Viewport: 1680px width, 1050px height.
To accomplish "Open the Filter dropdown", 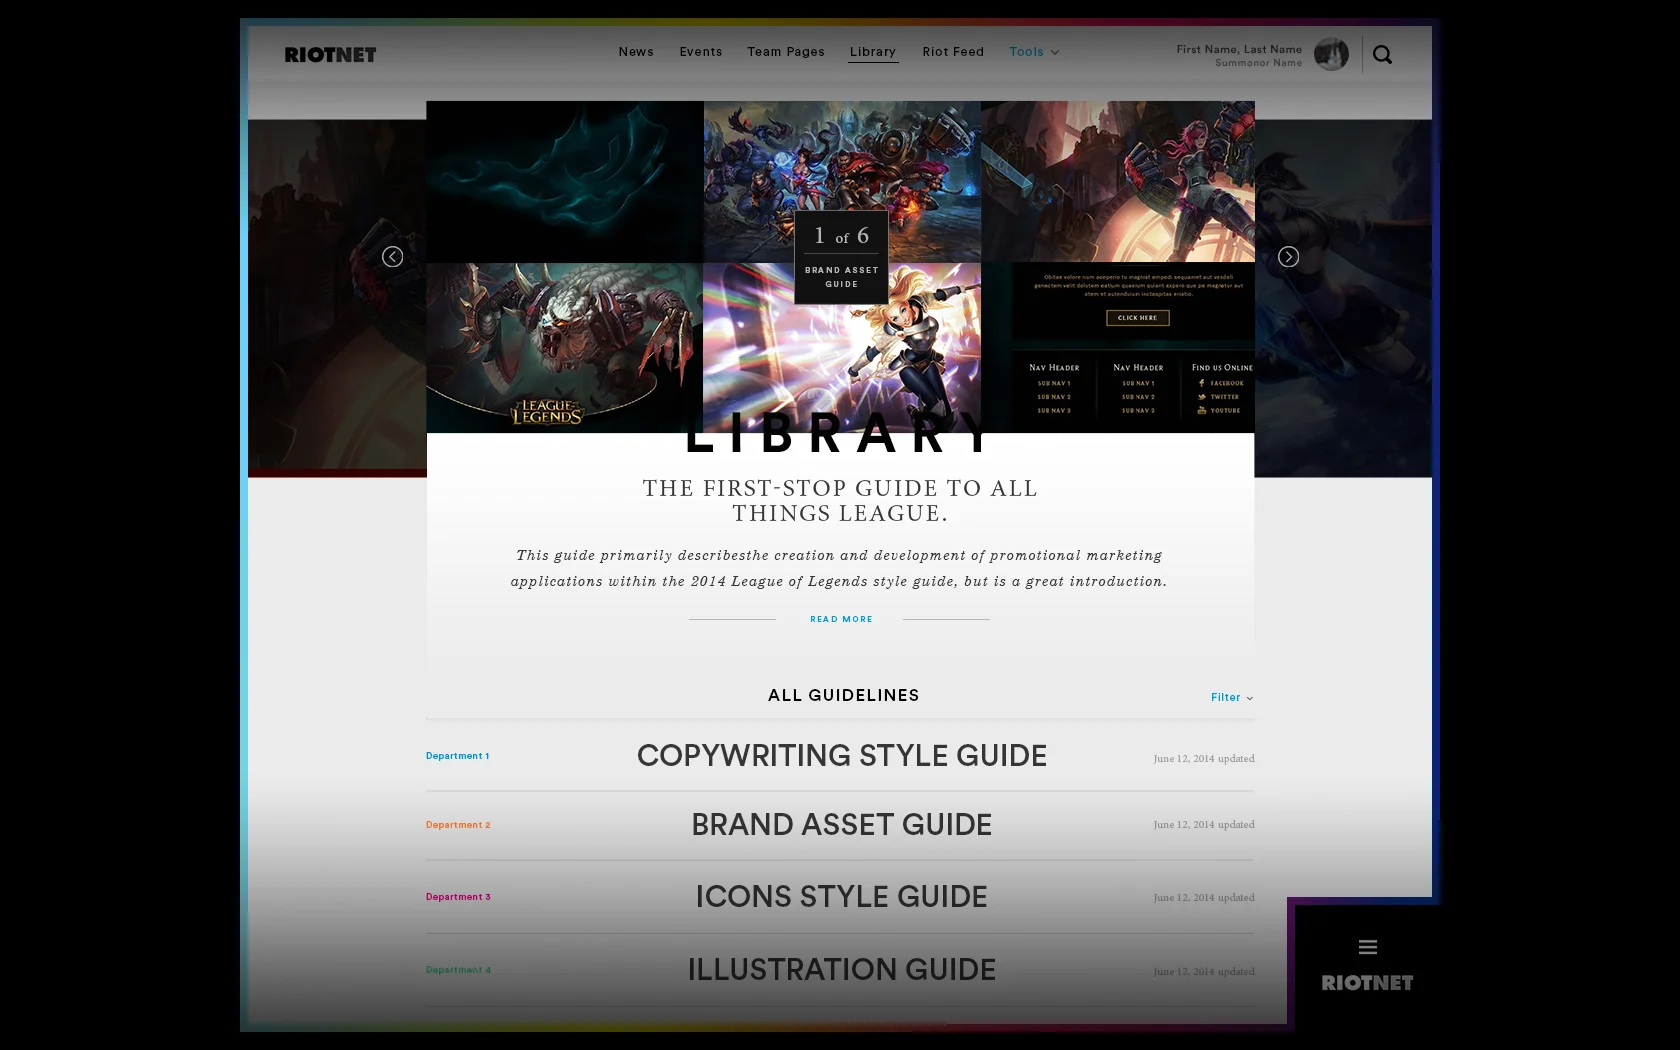I will 1232,697.
